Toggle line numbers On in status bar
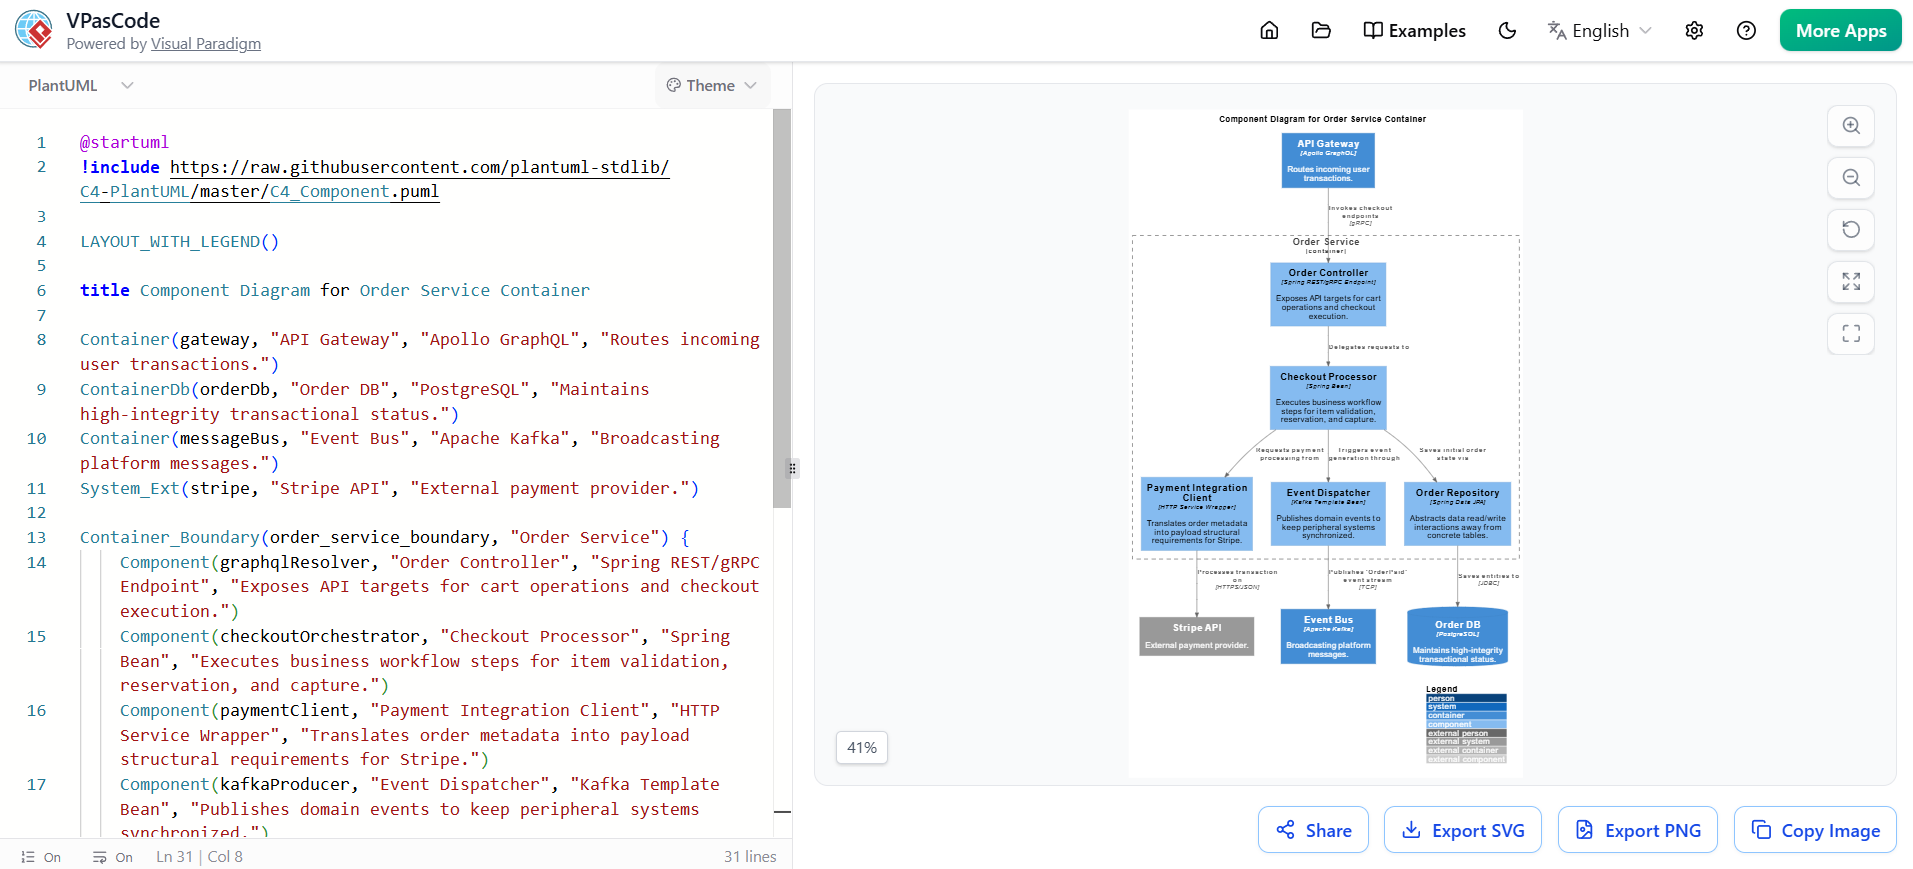Viewport: 1913px width, 869px height. point(41,857)
